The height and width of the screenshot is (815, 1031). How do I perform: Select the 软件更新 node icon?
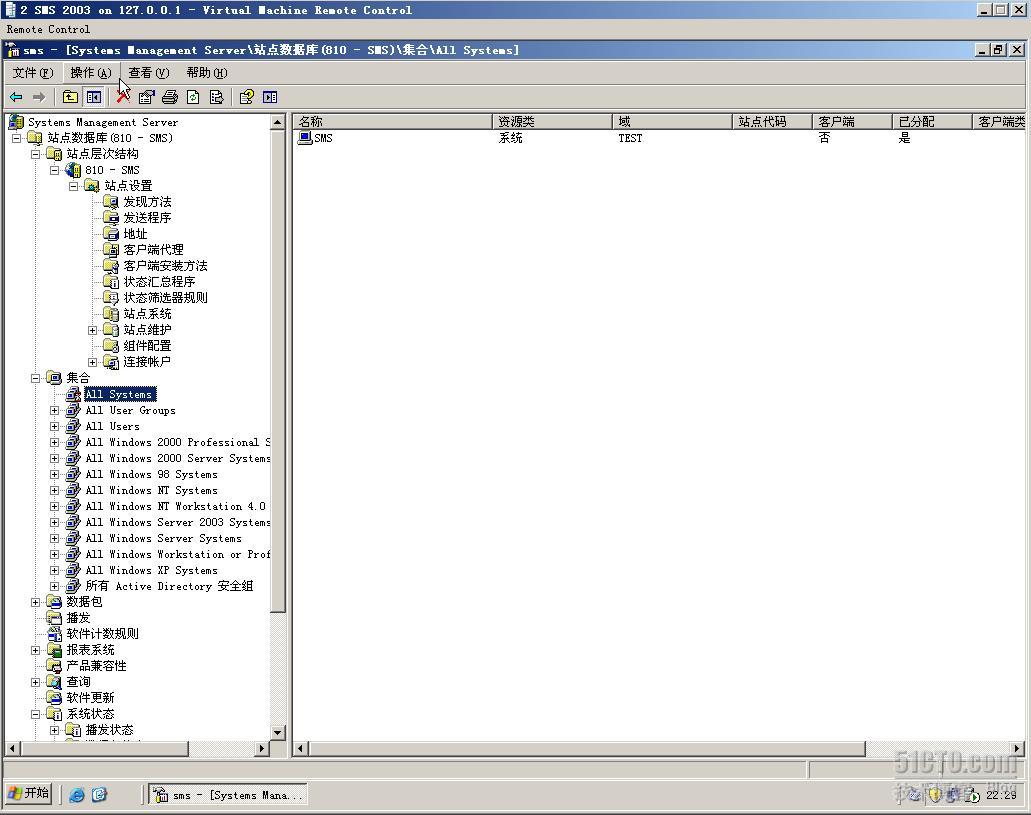pos(54,698)
